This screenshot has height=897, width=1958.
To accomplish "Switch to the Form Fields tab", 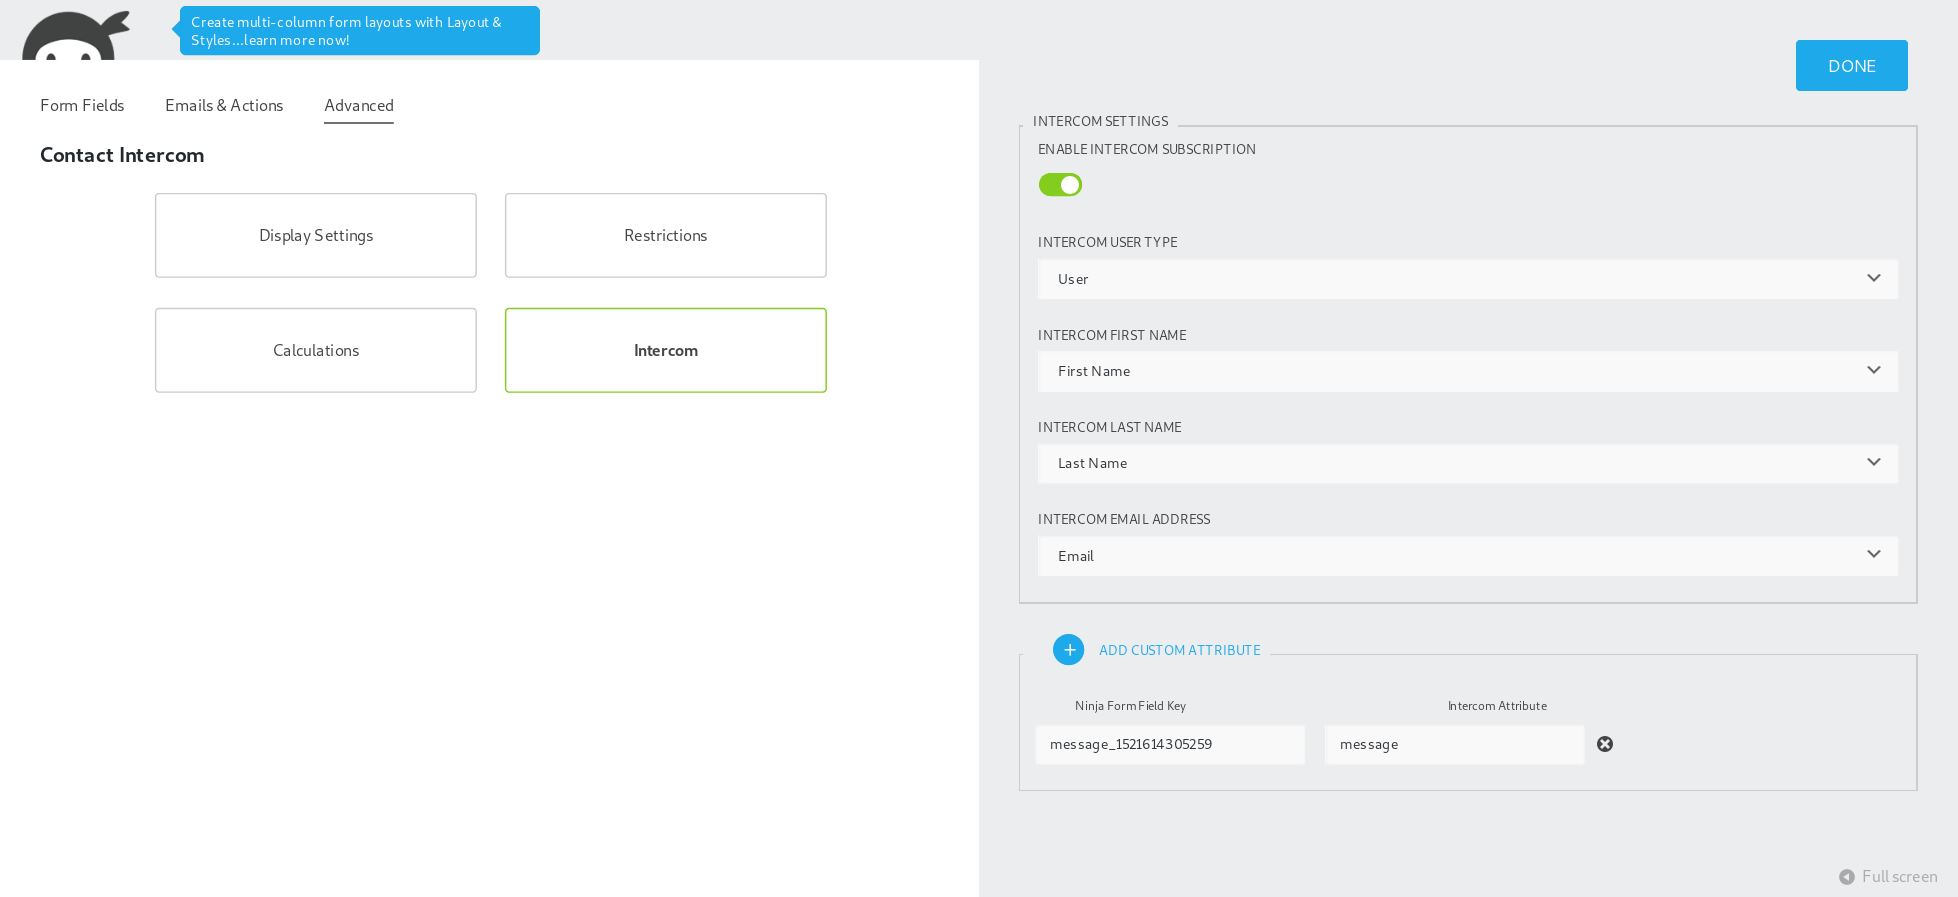I will coord(82,105).
